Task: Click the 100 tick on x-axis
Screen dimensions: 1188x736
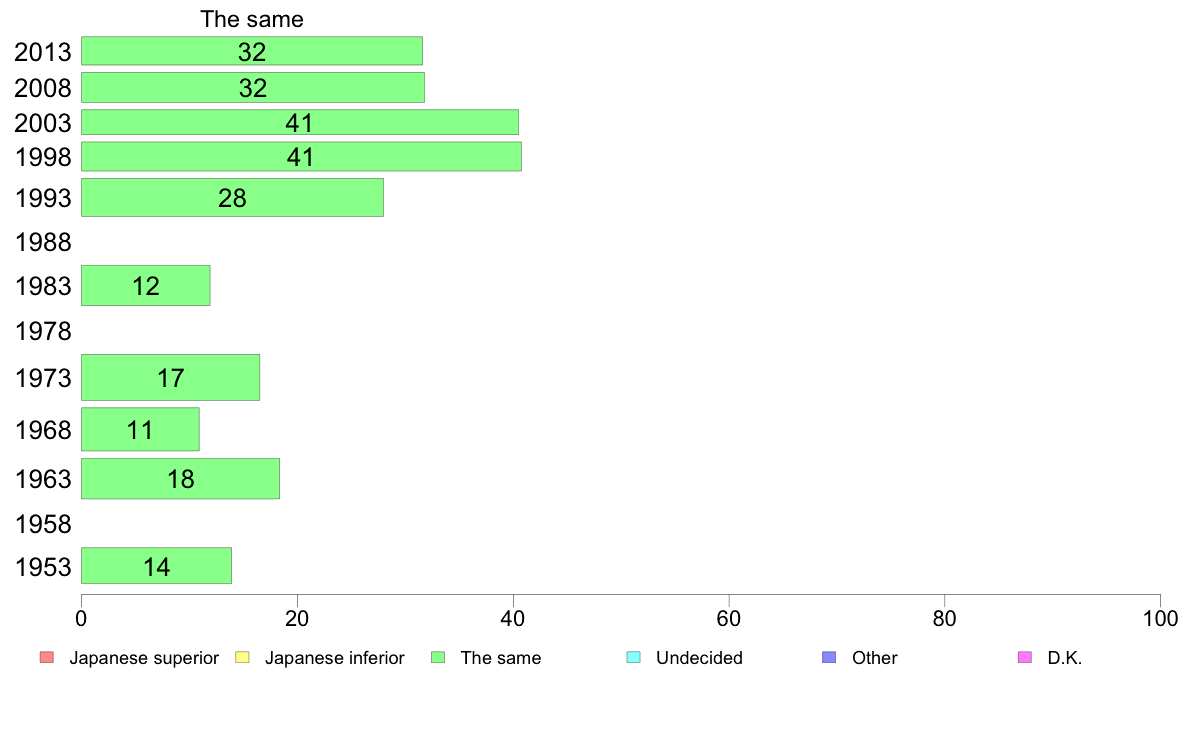Action: coord(1160,619)
